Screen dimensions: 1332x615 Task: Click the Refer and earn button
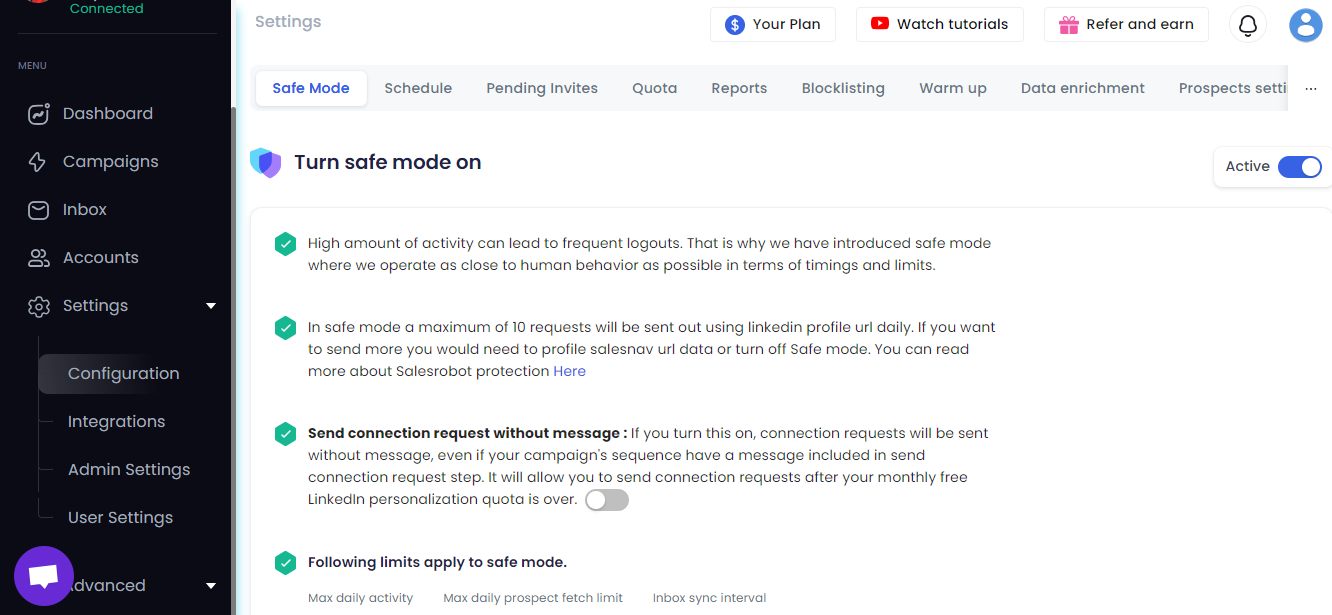[x=1126, y=24]
